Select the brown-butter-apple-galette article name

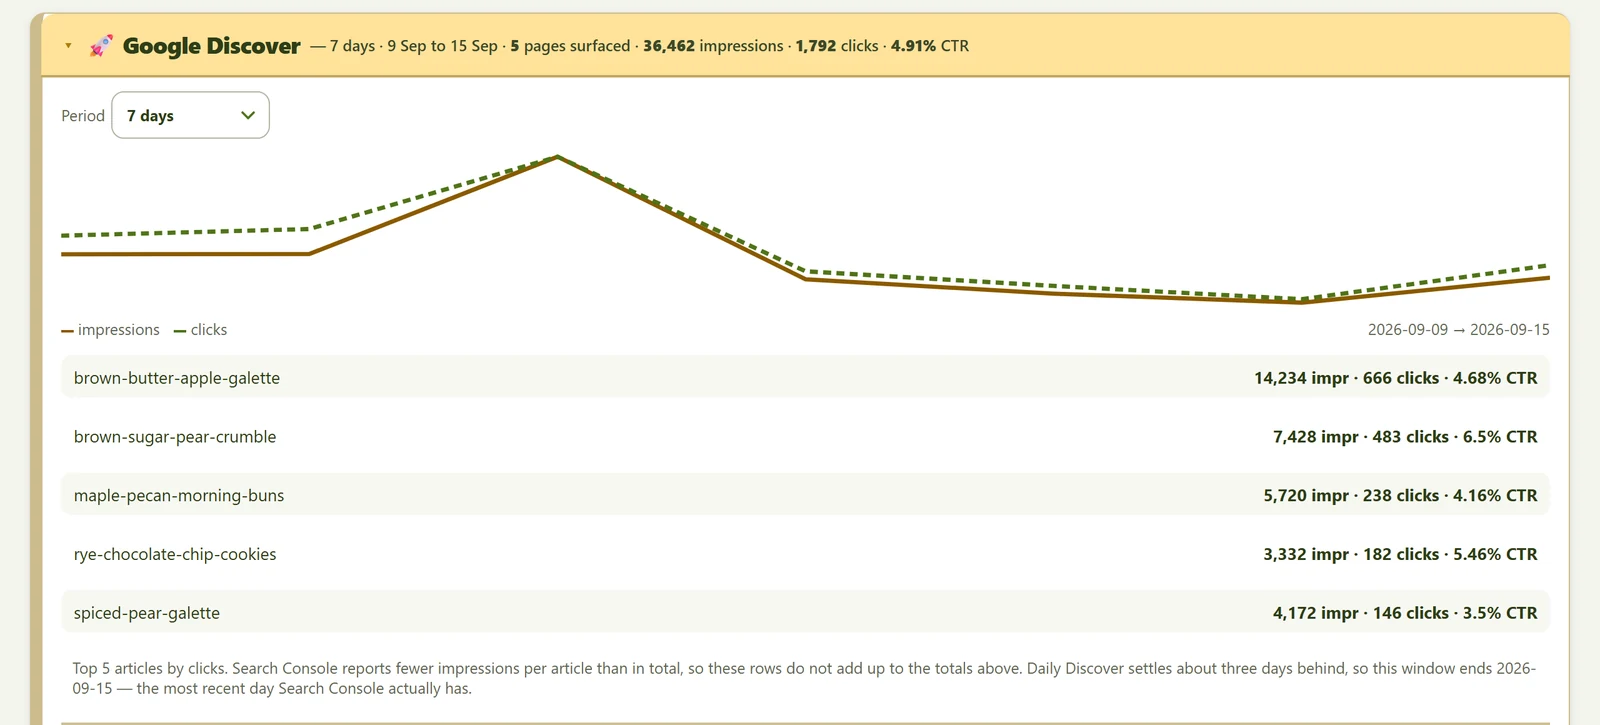pyautogui.click(x=177, y=378)
